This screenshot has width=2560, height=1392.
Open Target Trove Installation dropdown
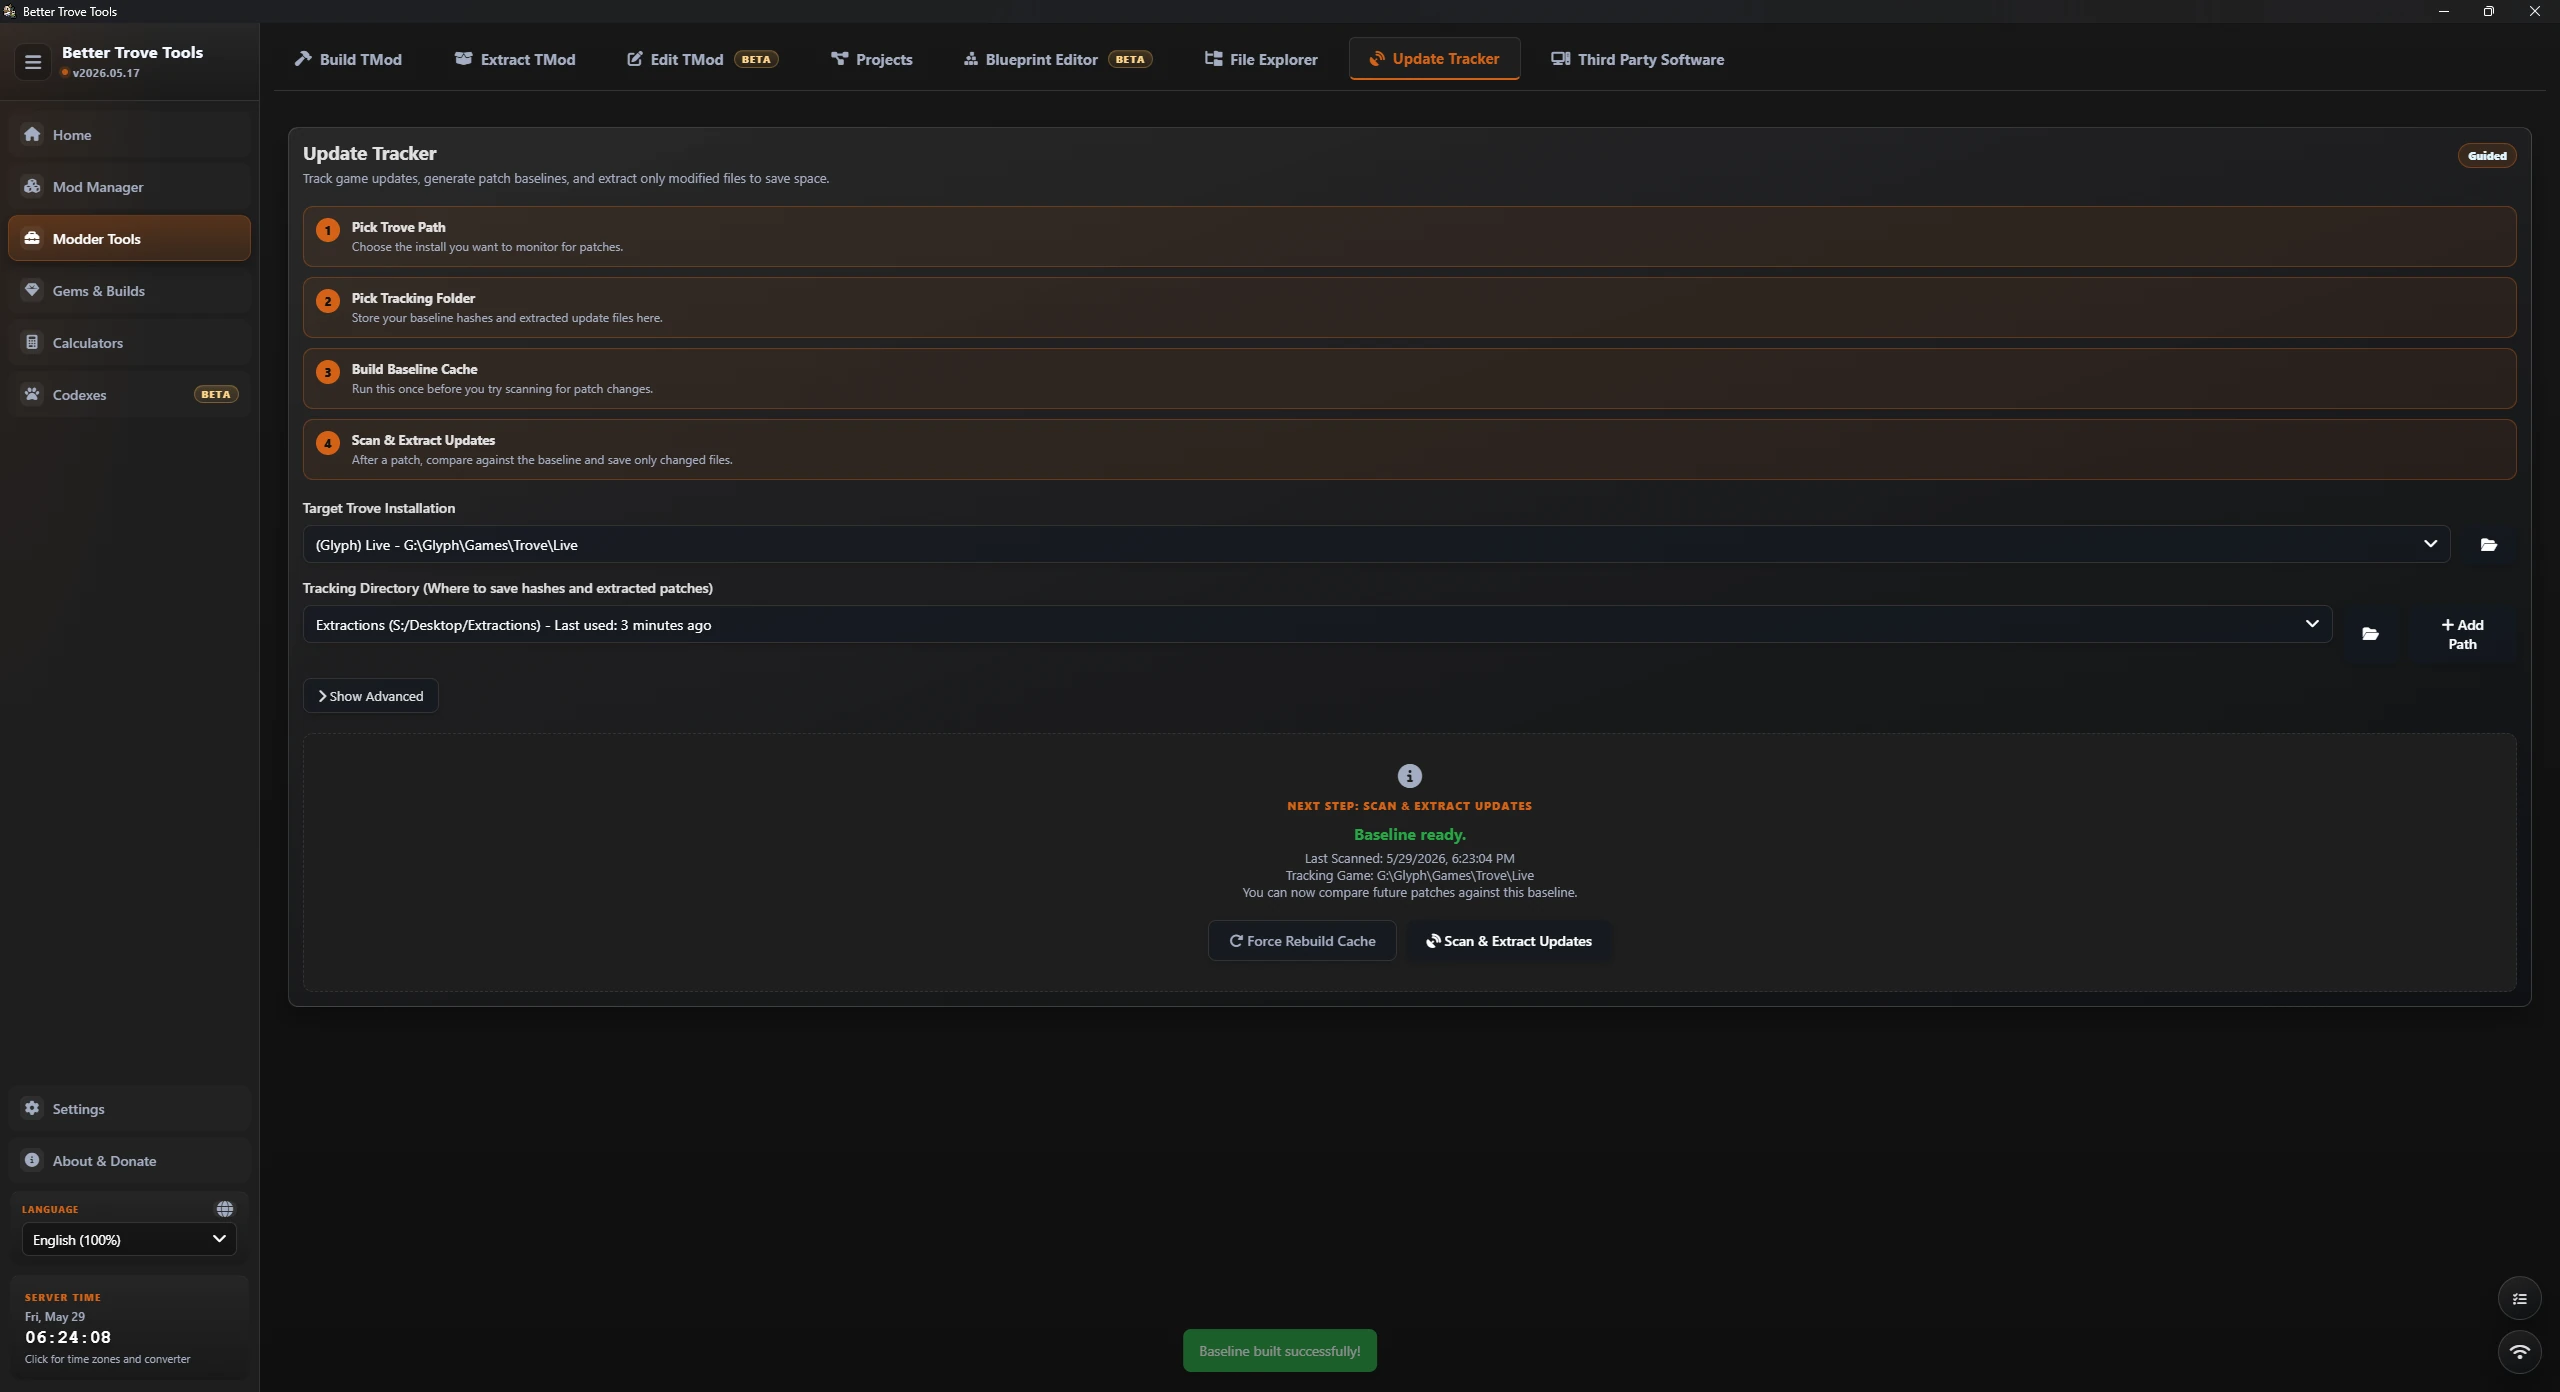coord(1376,545)
